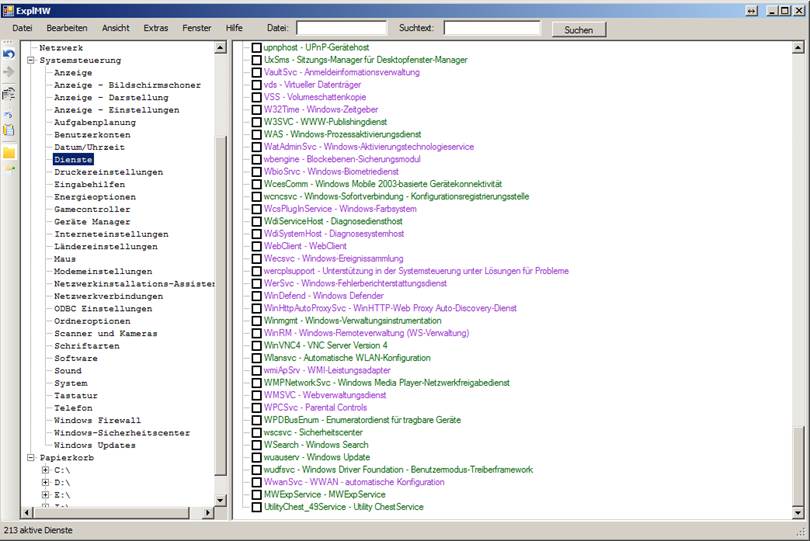
Task: Click the tree panel scroll-up arrow
Action: pyautogui.click(x=220, y=48)
